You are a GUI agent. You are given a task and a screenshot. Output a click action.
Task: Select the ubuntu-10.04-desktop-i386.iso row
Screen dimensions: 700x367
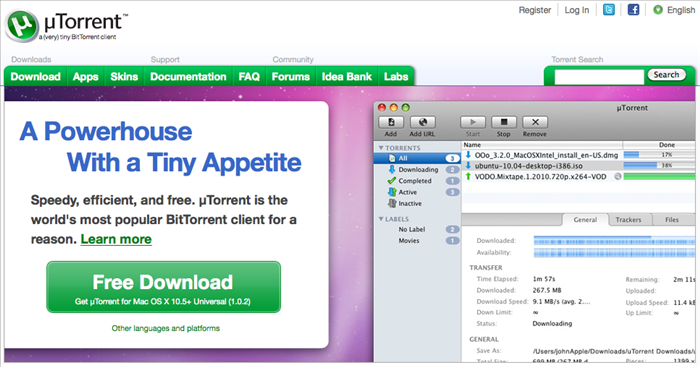[x=579, y=166]
